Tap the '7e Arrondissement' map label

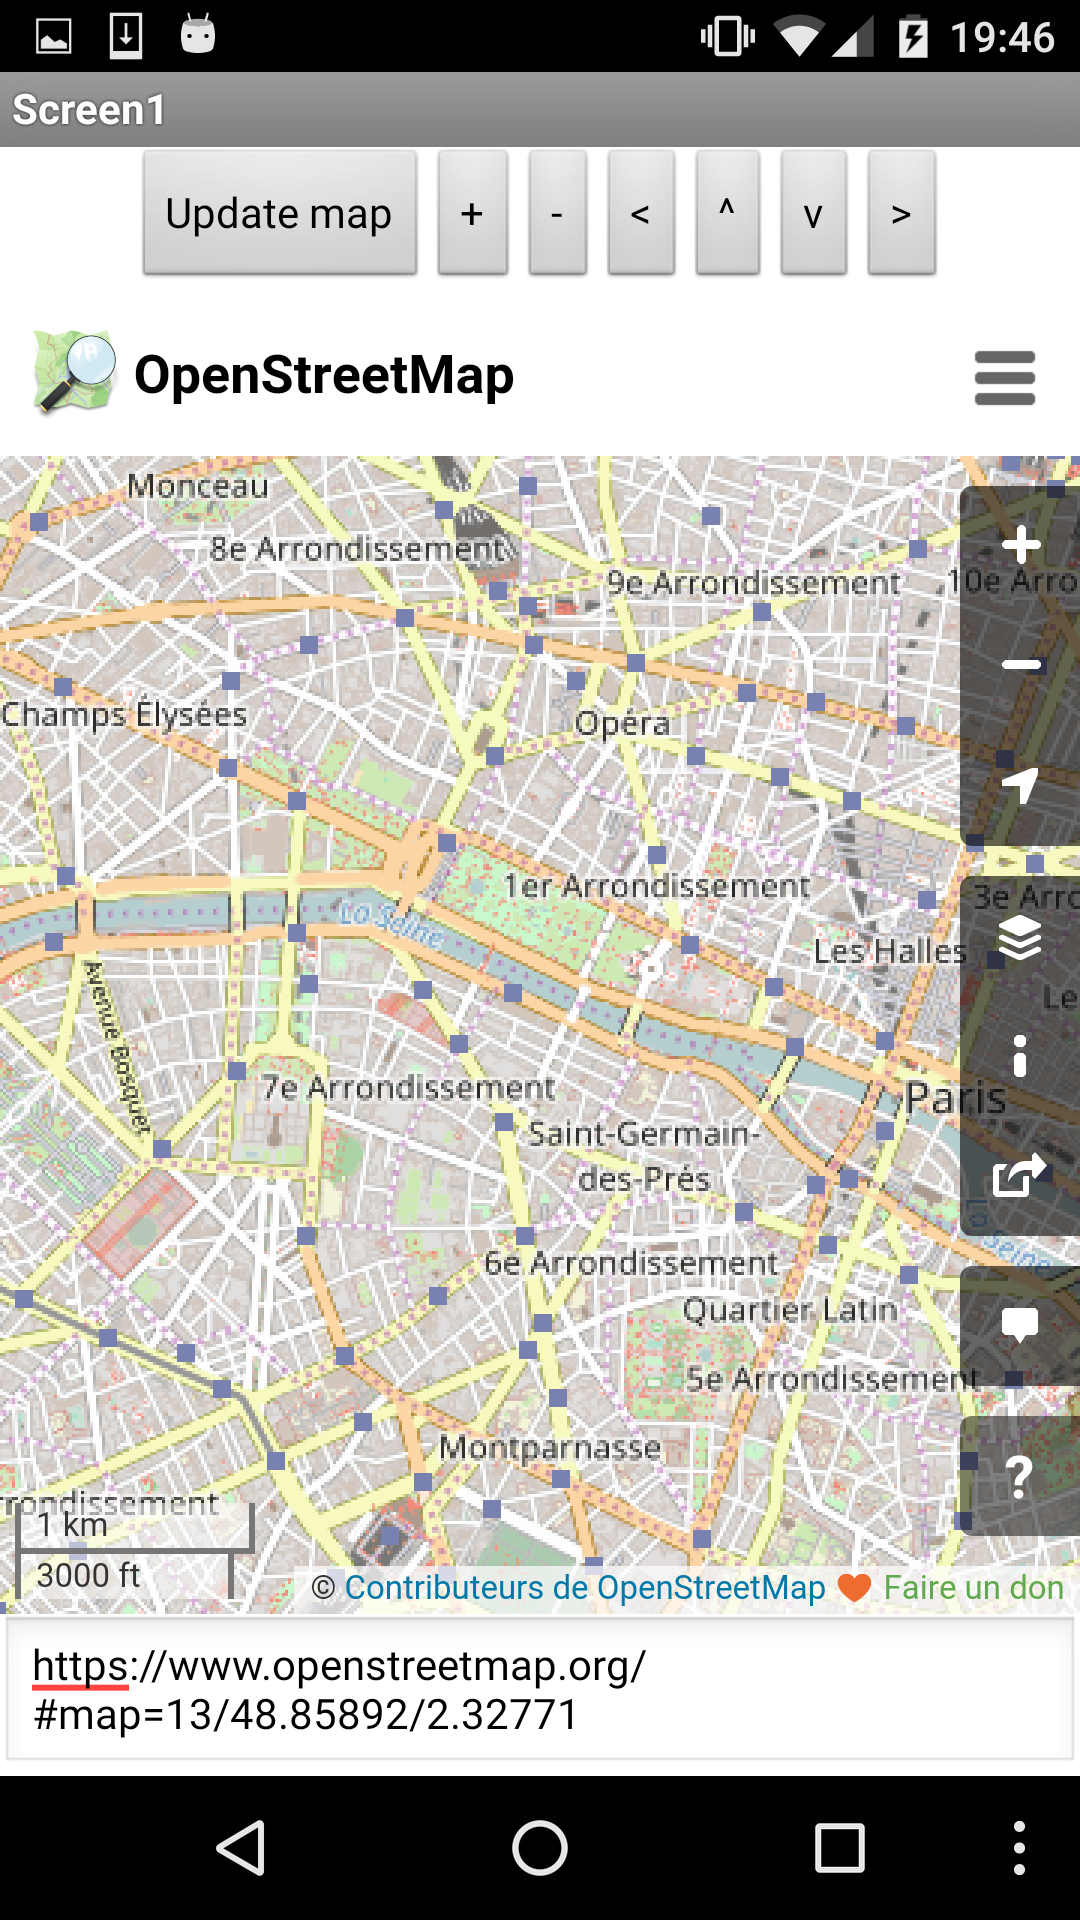point(409,1088)
